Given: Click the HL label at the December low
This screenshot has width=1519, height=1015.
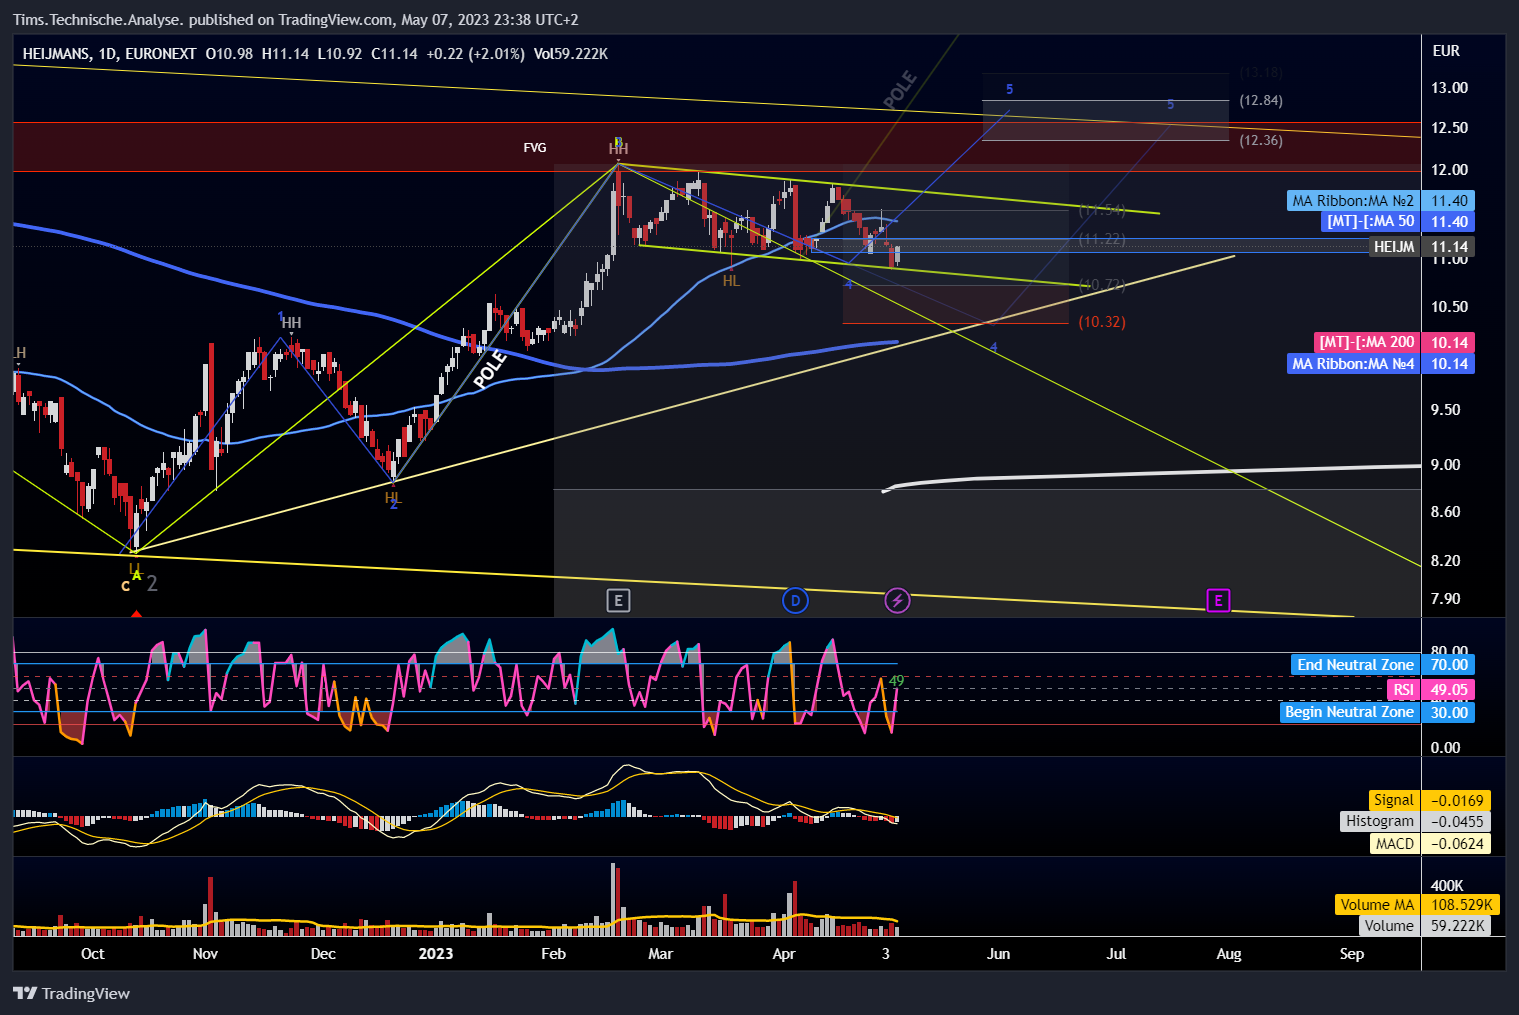Looking at the screenshot, I should pyautogui.click(x=393, y=497).
